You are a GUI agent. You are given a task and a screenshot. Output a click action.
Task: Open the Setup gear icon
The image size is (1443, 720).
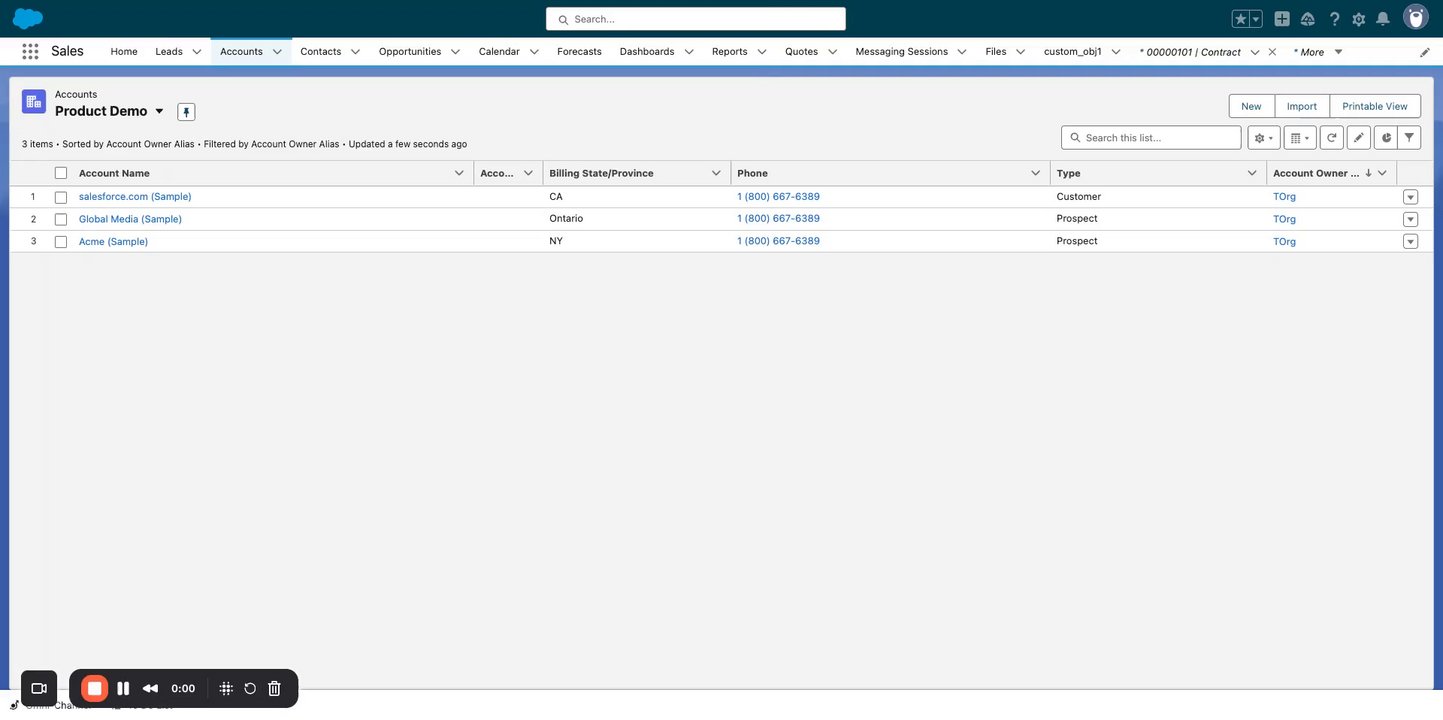[1358, 19]
